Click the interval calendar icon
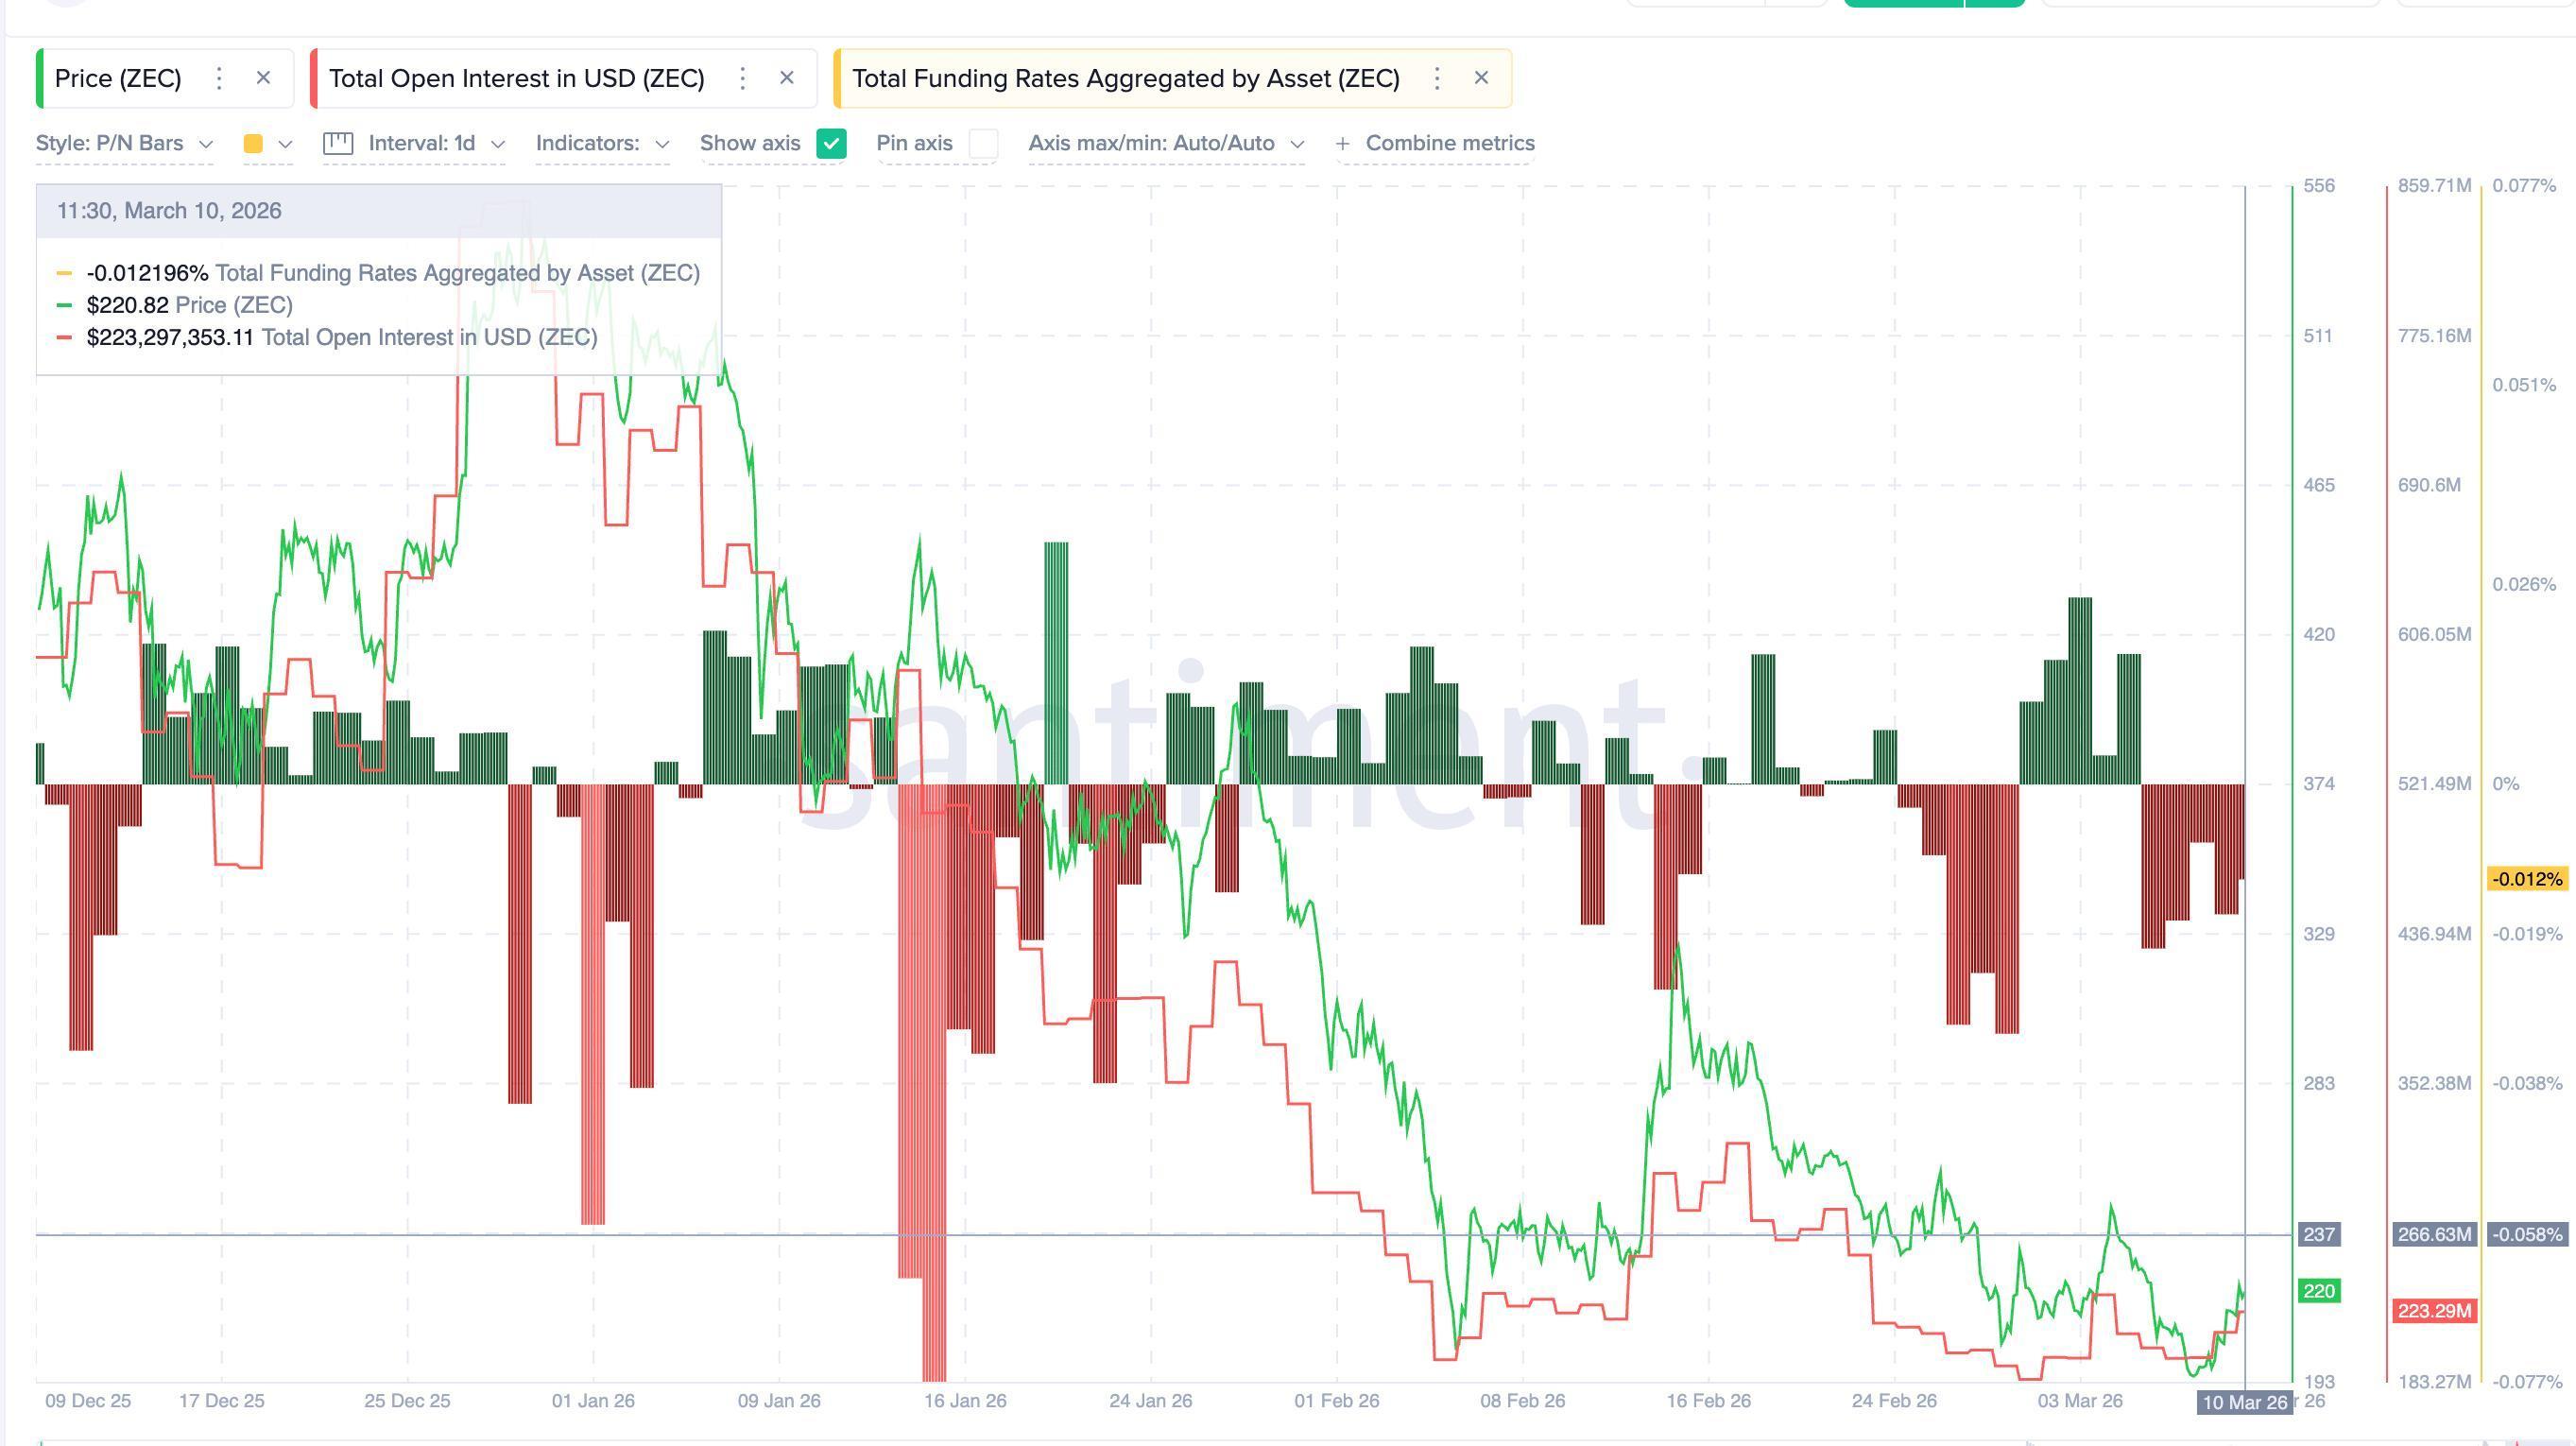This screenshot has height=1446, width=2576. click(x=338, y=143)
